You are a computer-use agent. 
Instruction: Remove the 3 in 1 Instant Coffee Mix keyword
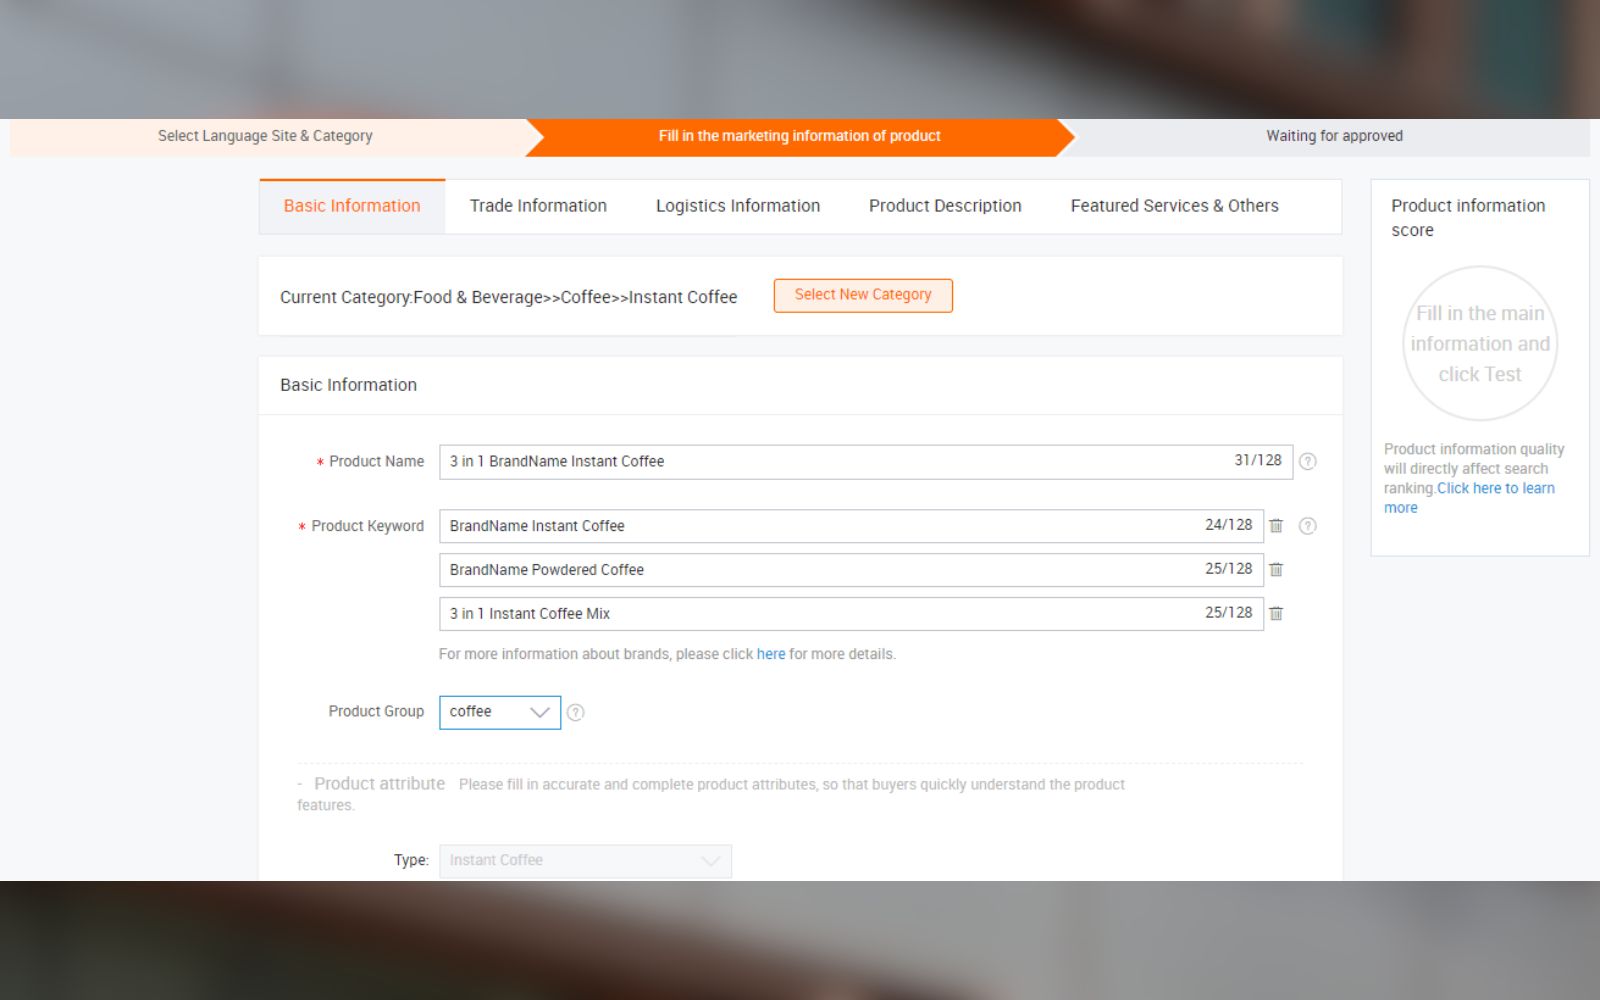coord(1276,614)
